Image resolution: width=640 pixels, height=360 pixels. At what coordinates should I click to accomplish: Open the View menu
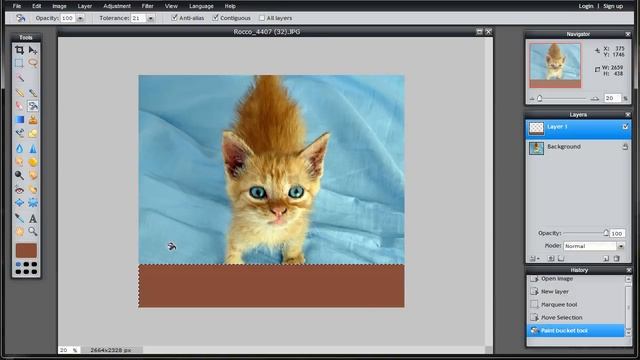[171, 6]
